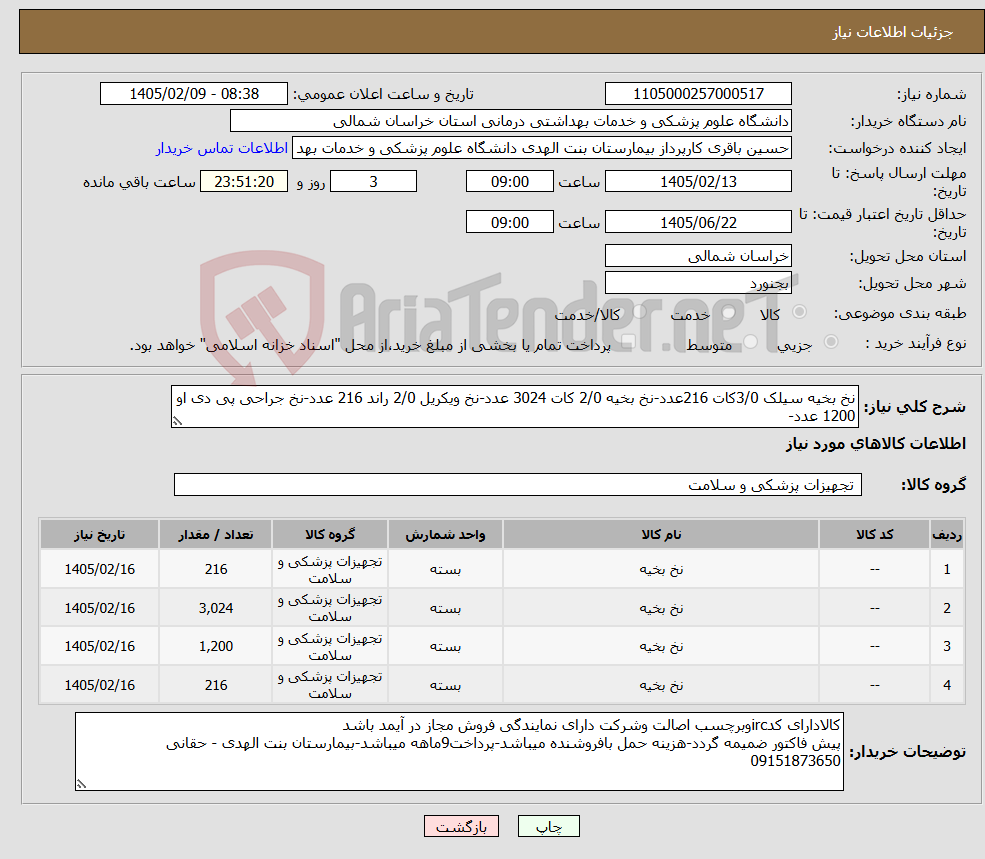The image size is (985, 859).
Task: Click the چاپ (print) button
Action: tap(548, 826)
